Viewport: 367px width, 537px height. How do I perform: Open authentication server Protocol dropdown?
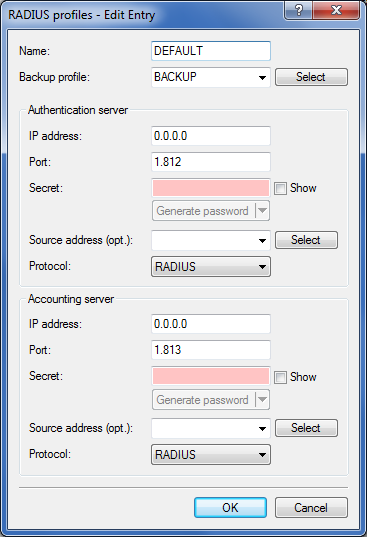coord(211,266)
